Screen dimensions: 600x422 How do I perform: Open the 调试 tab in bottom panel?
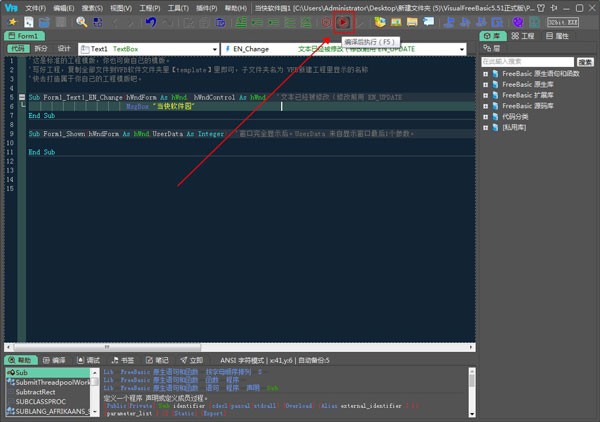point(88,359)
